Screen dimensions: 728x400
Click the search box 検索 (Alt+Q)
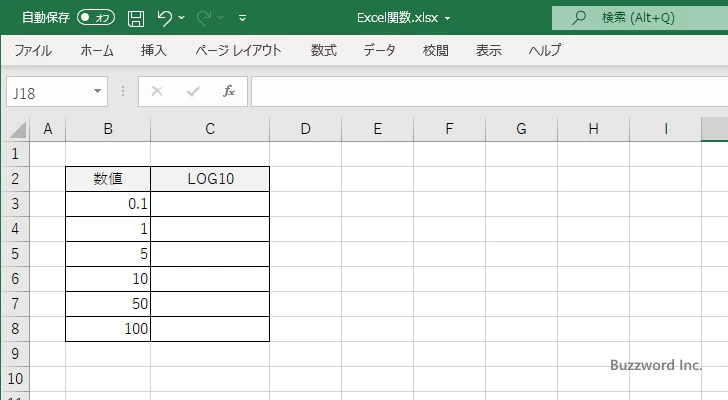pyautogui.click(x=640, y=18)
